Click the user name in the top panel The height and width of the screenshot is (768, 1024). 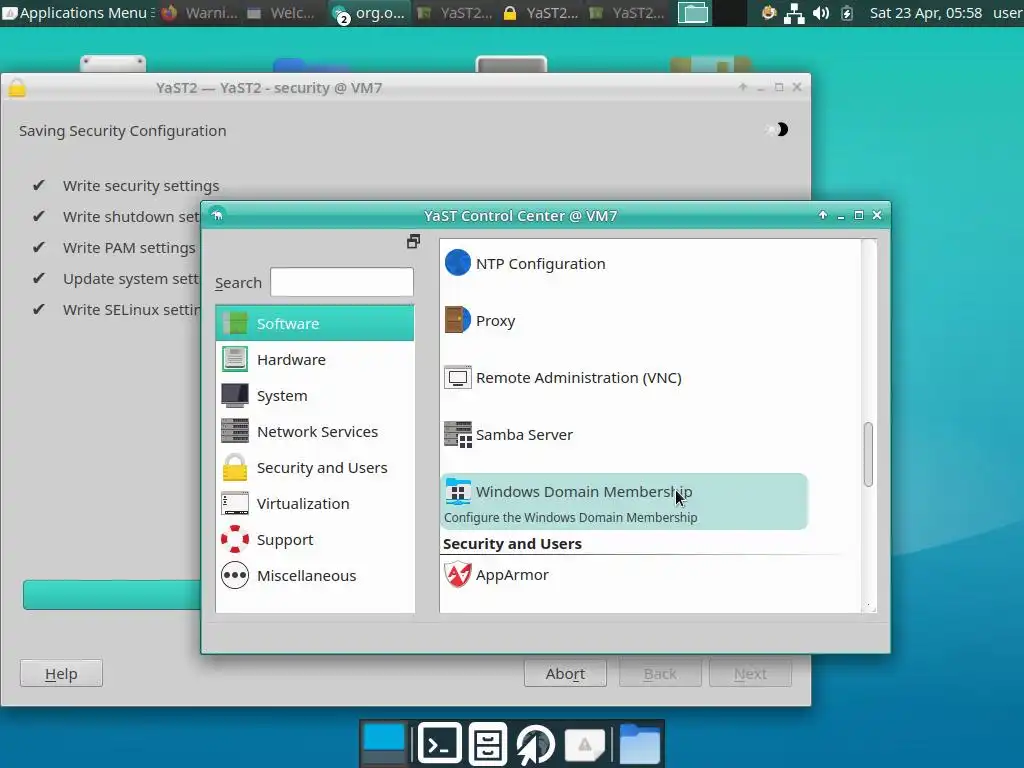tap(1008, 12)
